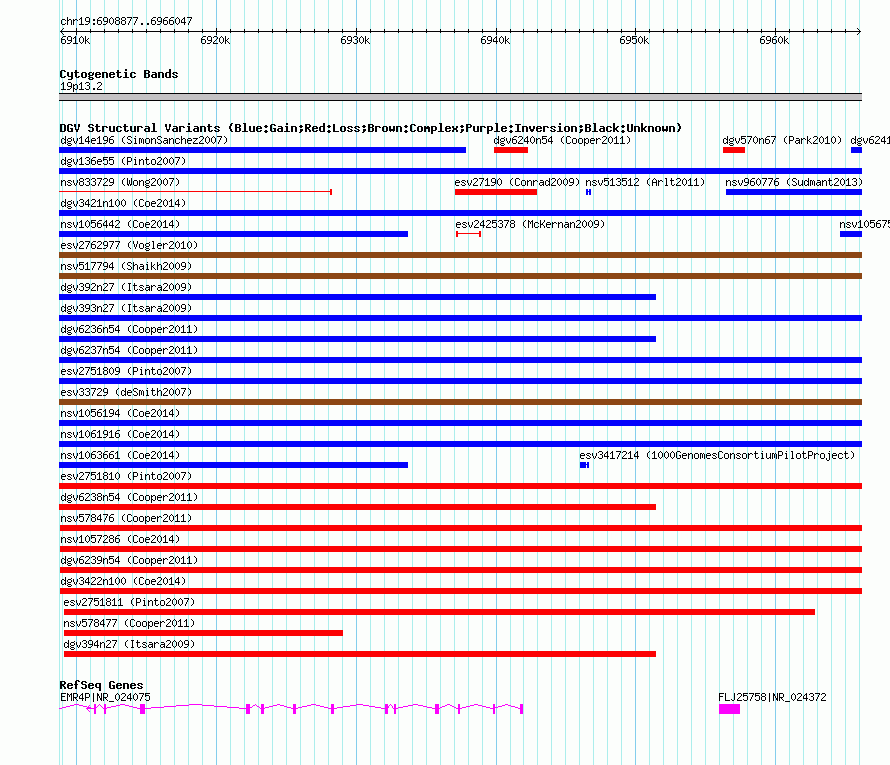Select variant dgv14e196 (SimonSanchez2007)
890x765 pixels.
click(x=144, y=140)
